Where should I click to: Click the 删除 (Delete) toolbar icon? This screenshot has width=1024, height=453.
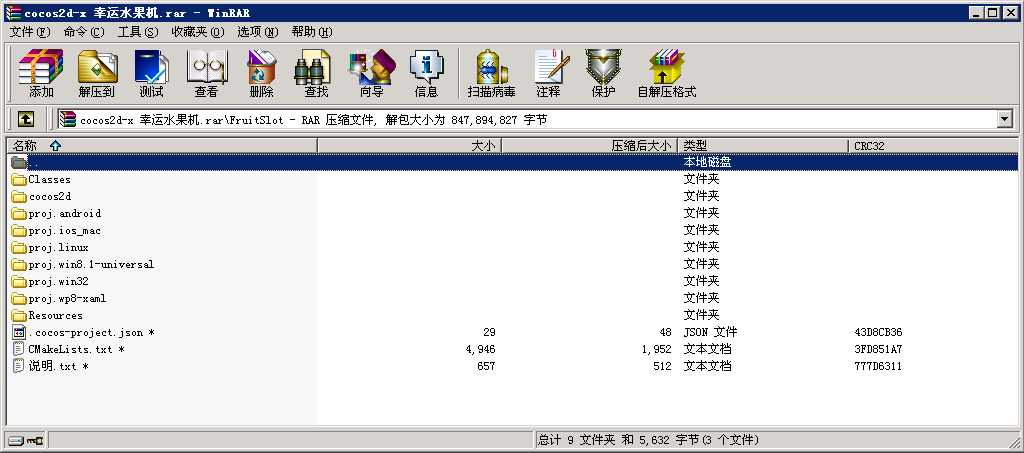(261, 67)
